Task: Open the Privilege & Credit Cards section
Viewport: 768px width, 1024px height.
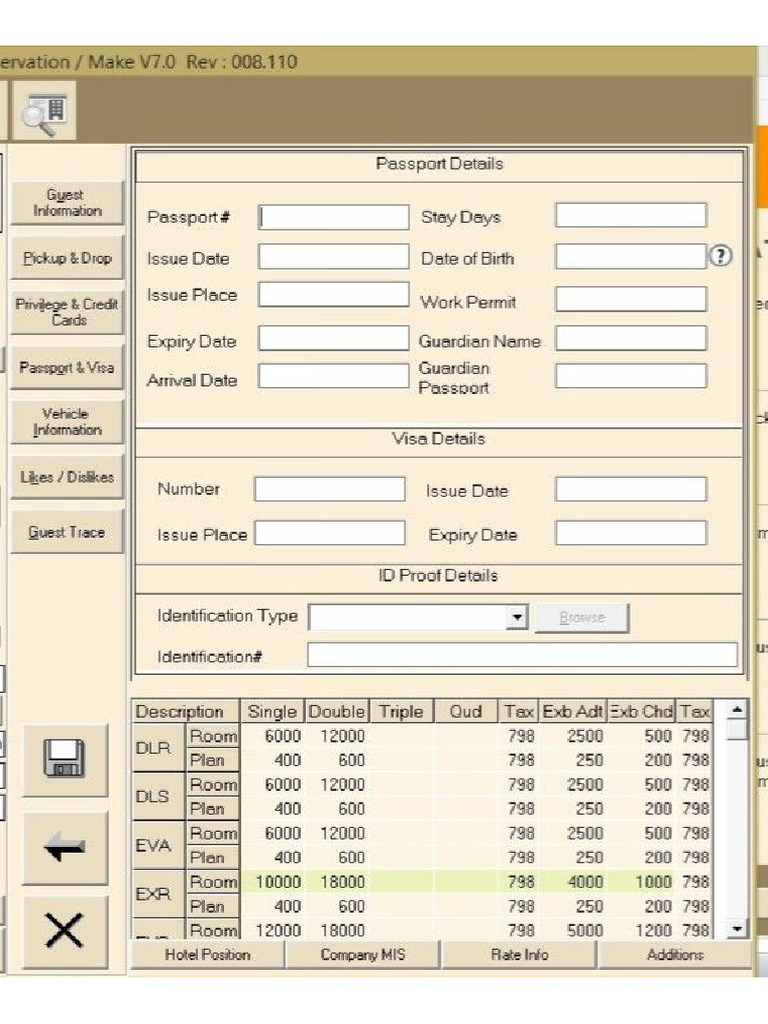Action: point(67,312)
